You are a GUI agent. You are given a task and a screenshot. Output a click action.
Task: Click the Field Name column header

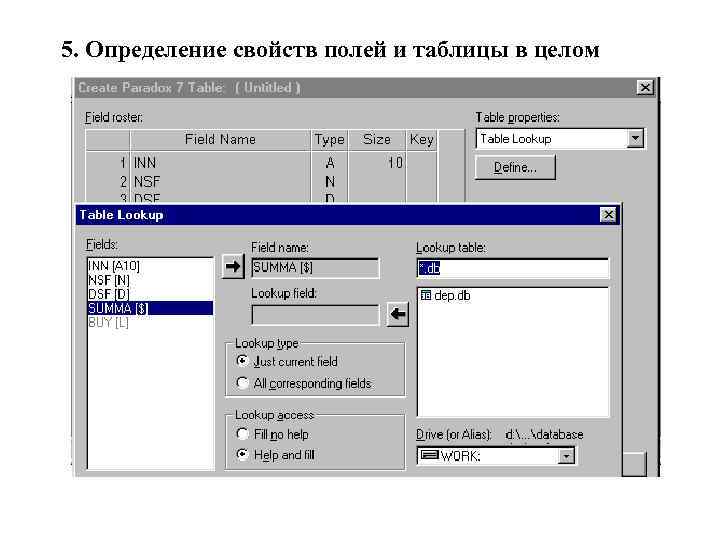pyautogui.click(x=220, y=139)
